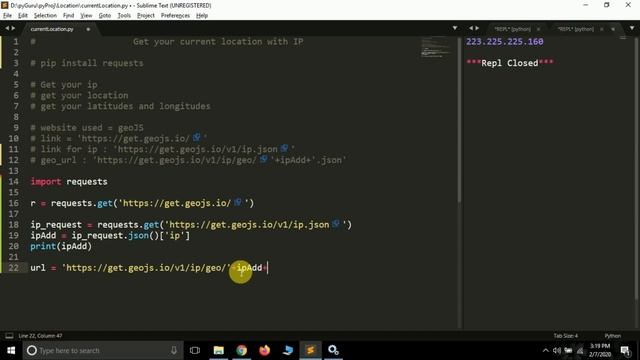Click line number 14 in gutter
Screen dimensions: 640x360
pos(13,181)
